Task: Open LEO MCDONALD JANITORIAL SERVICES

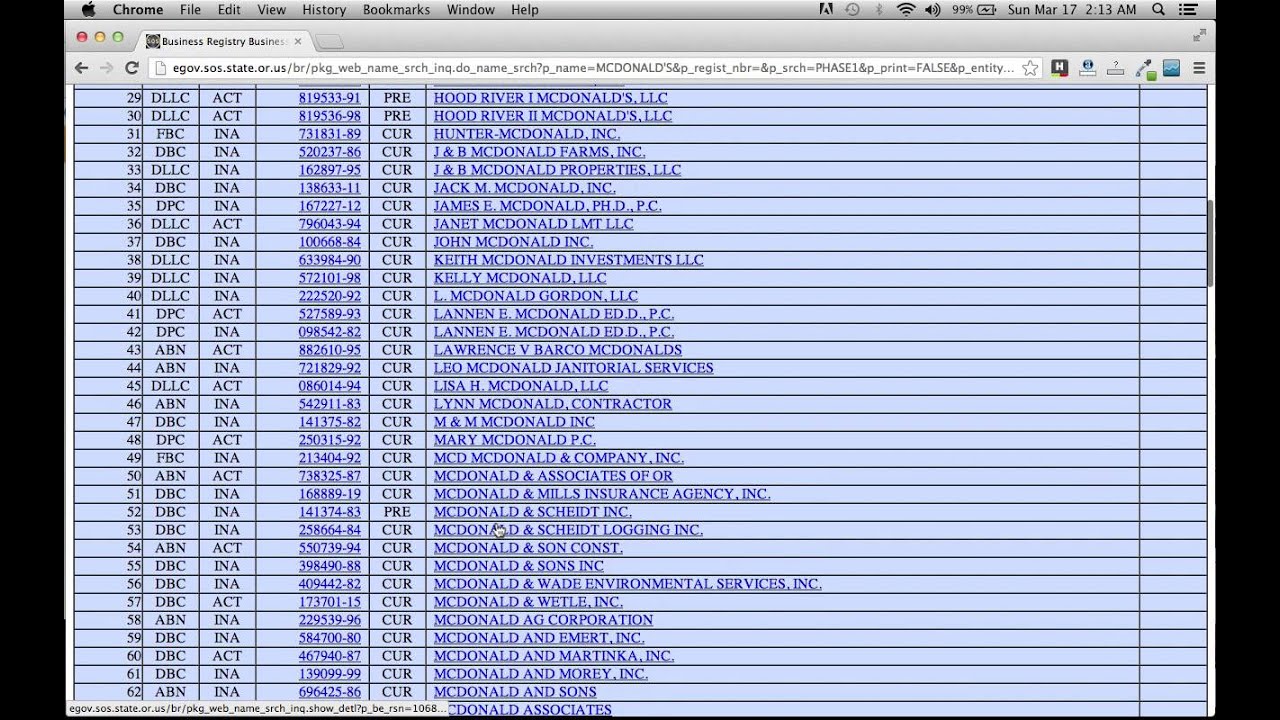Action: pos(573,368)
